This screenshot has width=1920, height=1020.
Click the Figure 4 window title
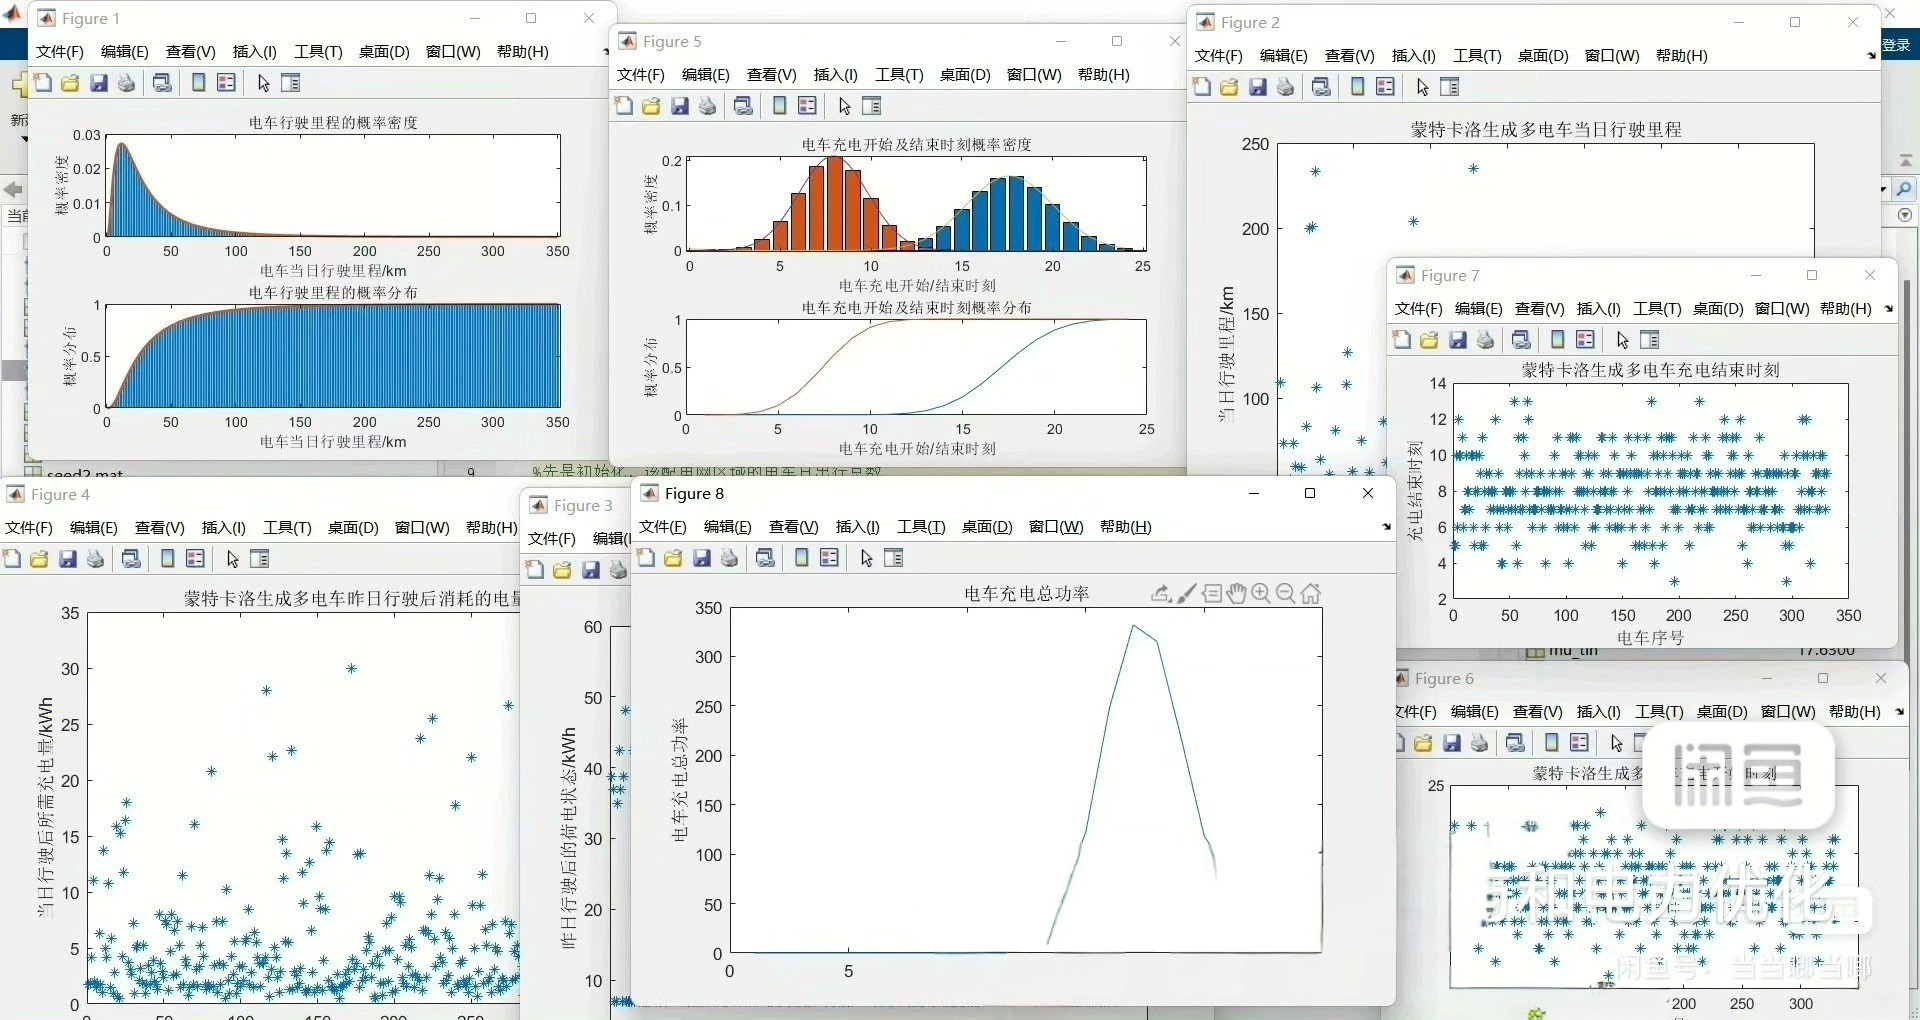tap(60, 495)
